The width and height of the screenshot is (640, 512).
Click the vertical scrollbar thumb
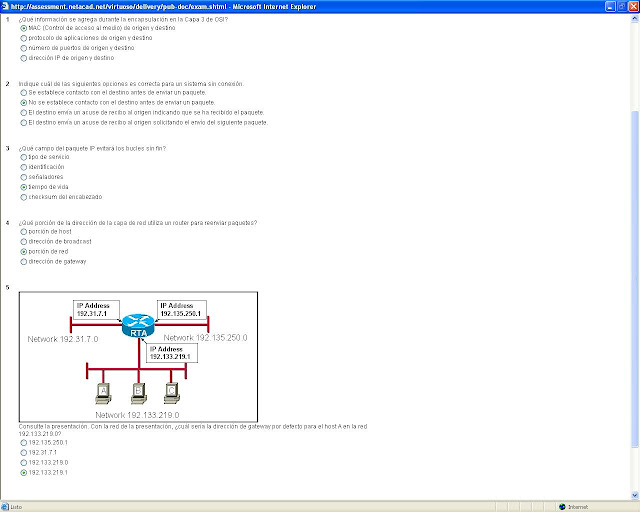tap(635, 280)
